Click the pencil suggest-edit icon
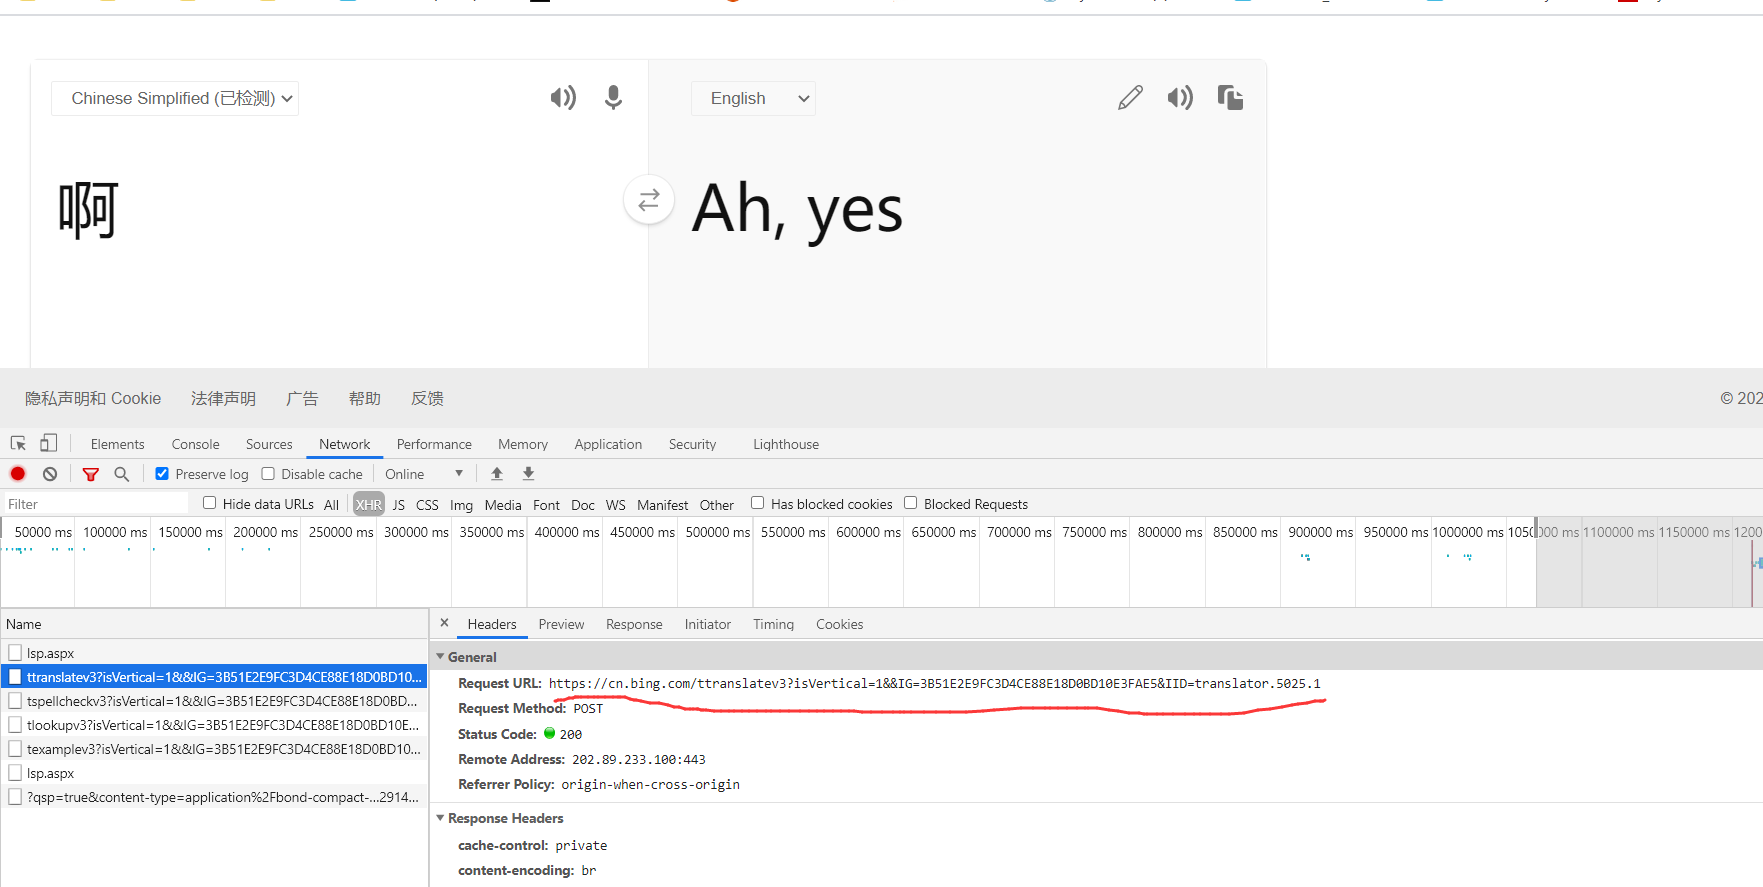The width and height of the screenshot is (1763, 887). point(1130,98)
